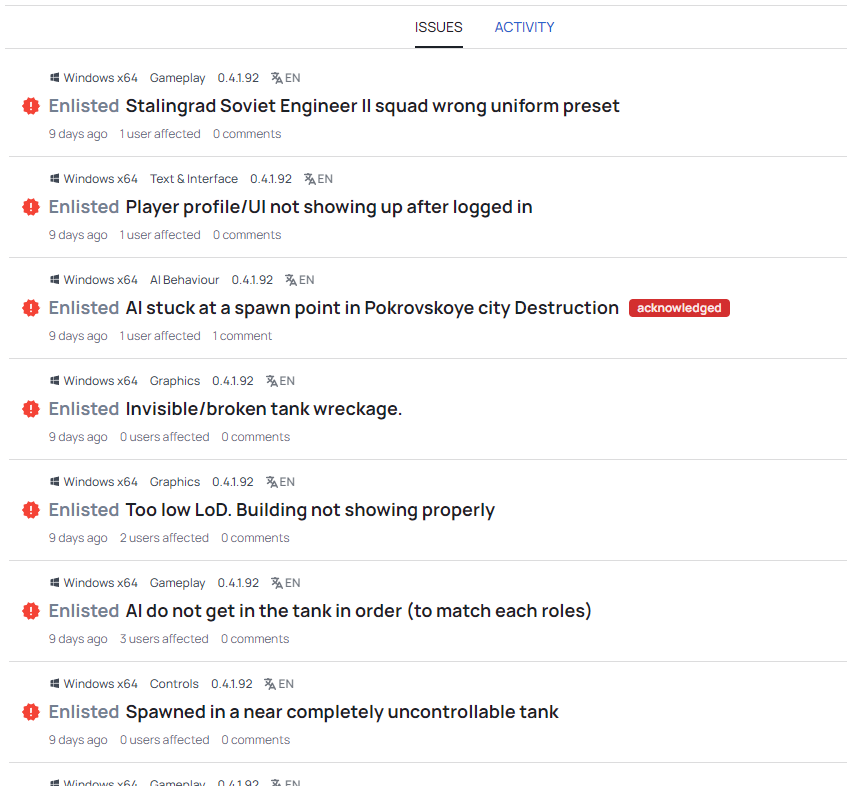Image resolution: width=847 pixels, height=786 pixels.
Task: Click the translate language icon on the Text & Interface issue
Action: 310,179
